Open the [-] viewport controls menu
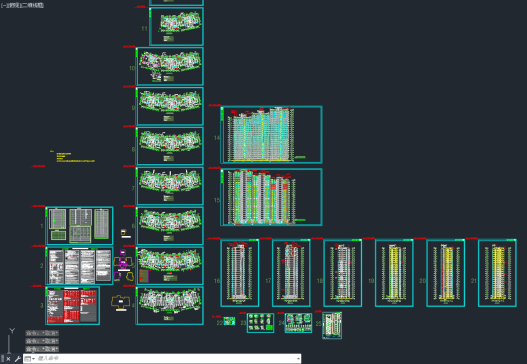527x364 pixels. (3, 5)
